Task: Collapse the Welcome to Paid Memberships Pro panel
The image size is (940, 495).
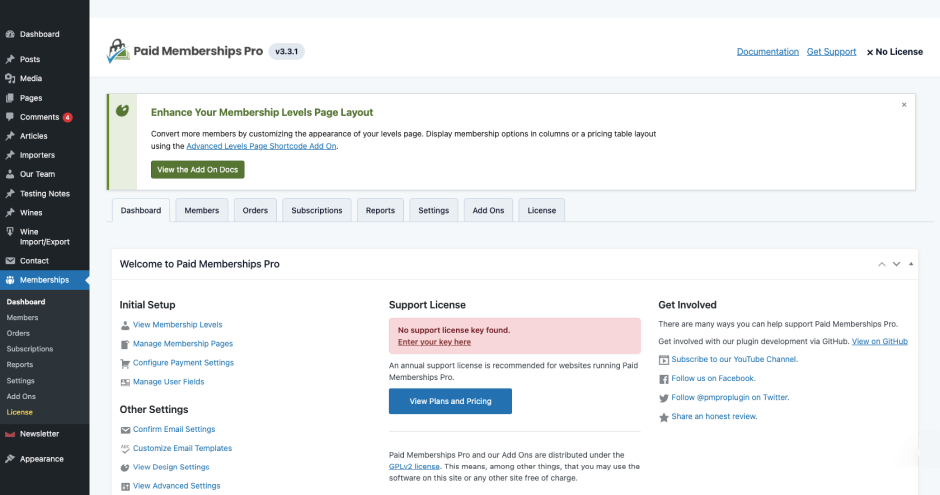Action: tap(911, 264)
